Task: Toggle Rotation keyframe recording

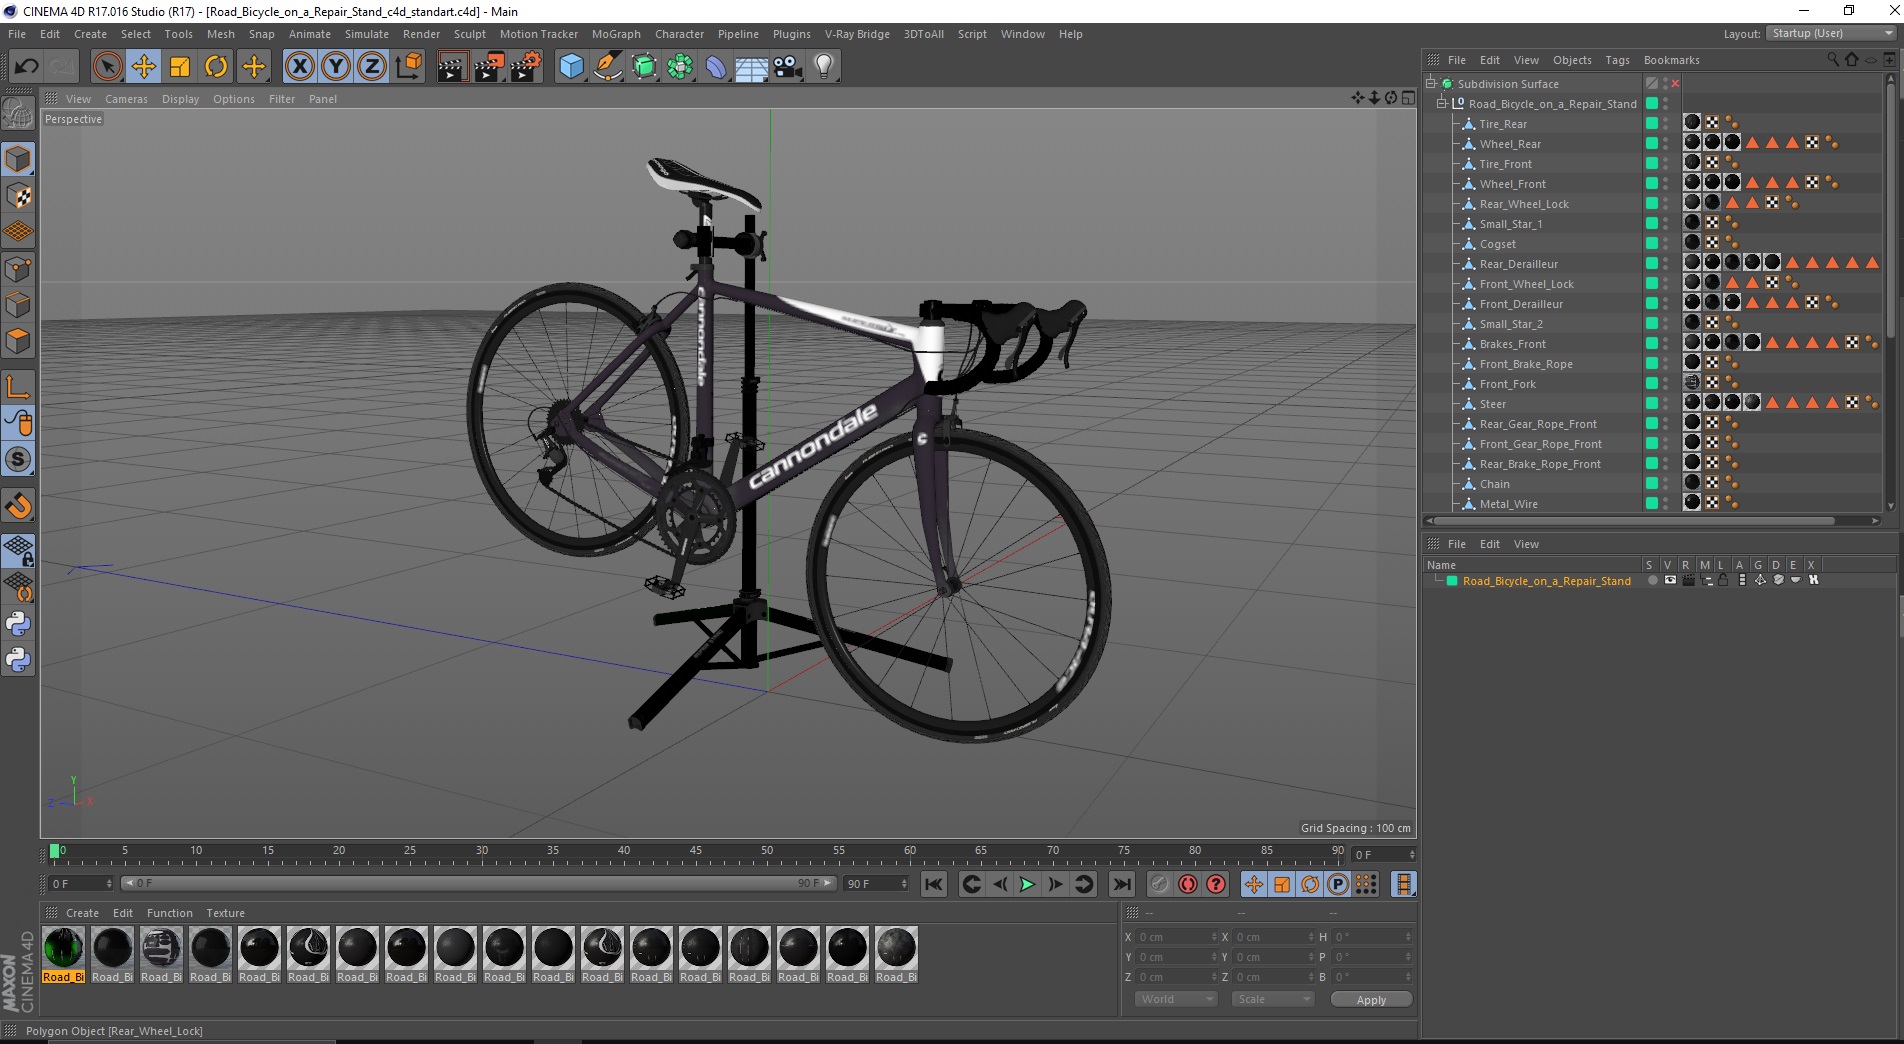Action: [1310, 884]
